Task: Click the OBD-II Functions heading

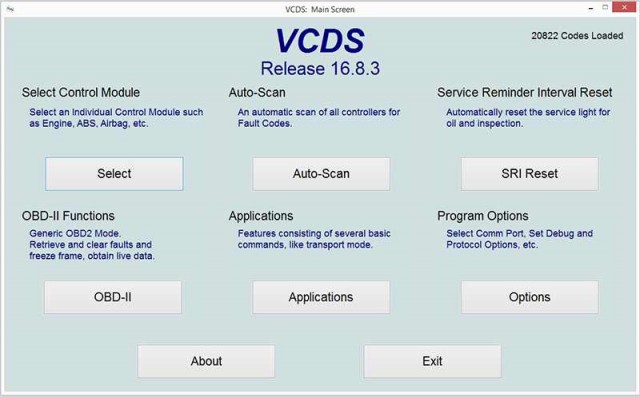Action: [x=68, y=216]
